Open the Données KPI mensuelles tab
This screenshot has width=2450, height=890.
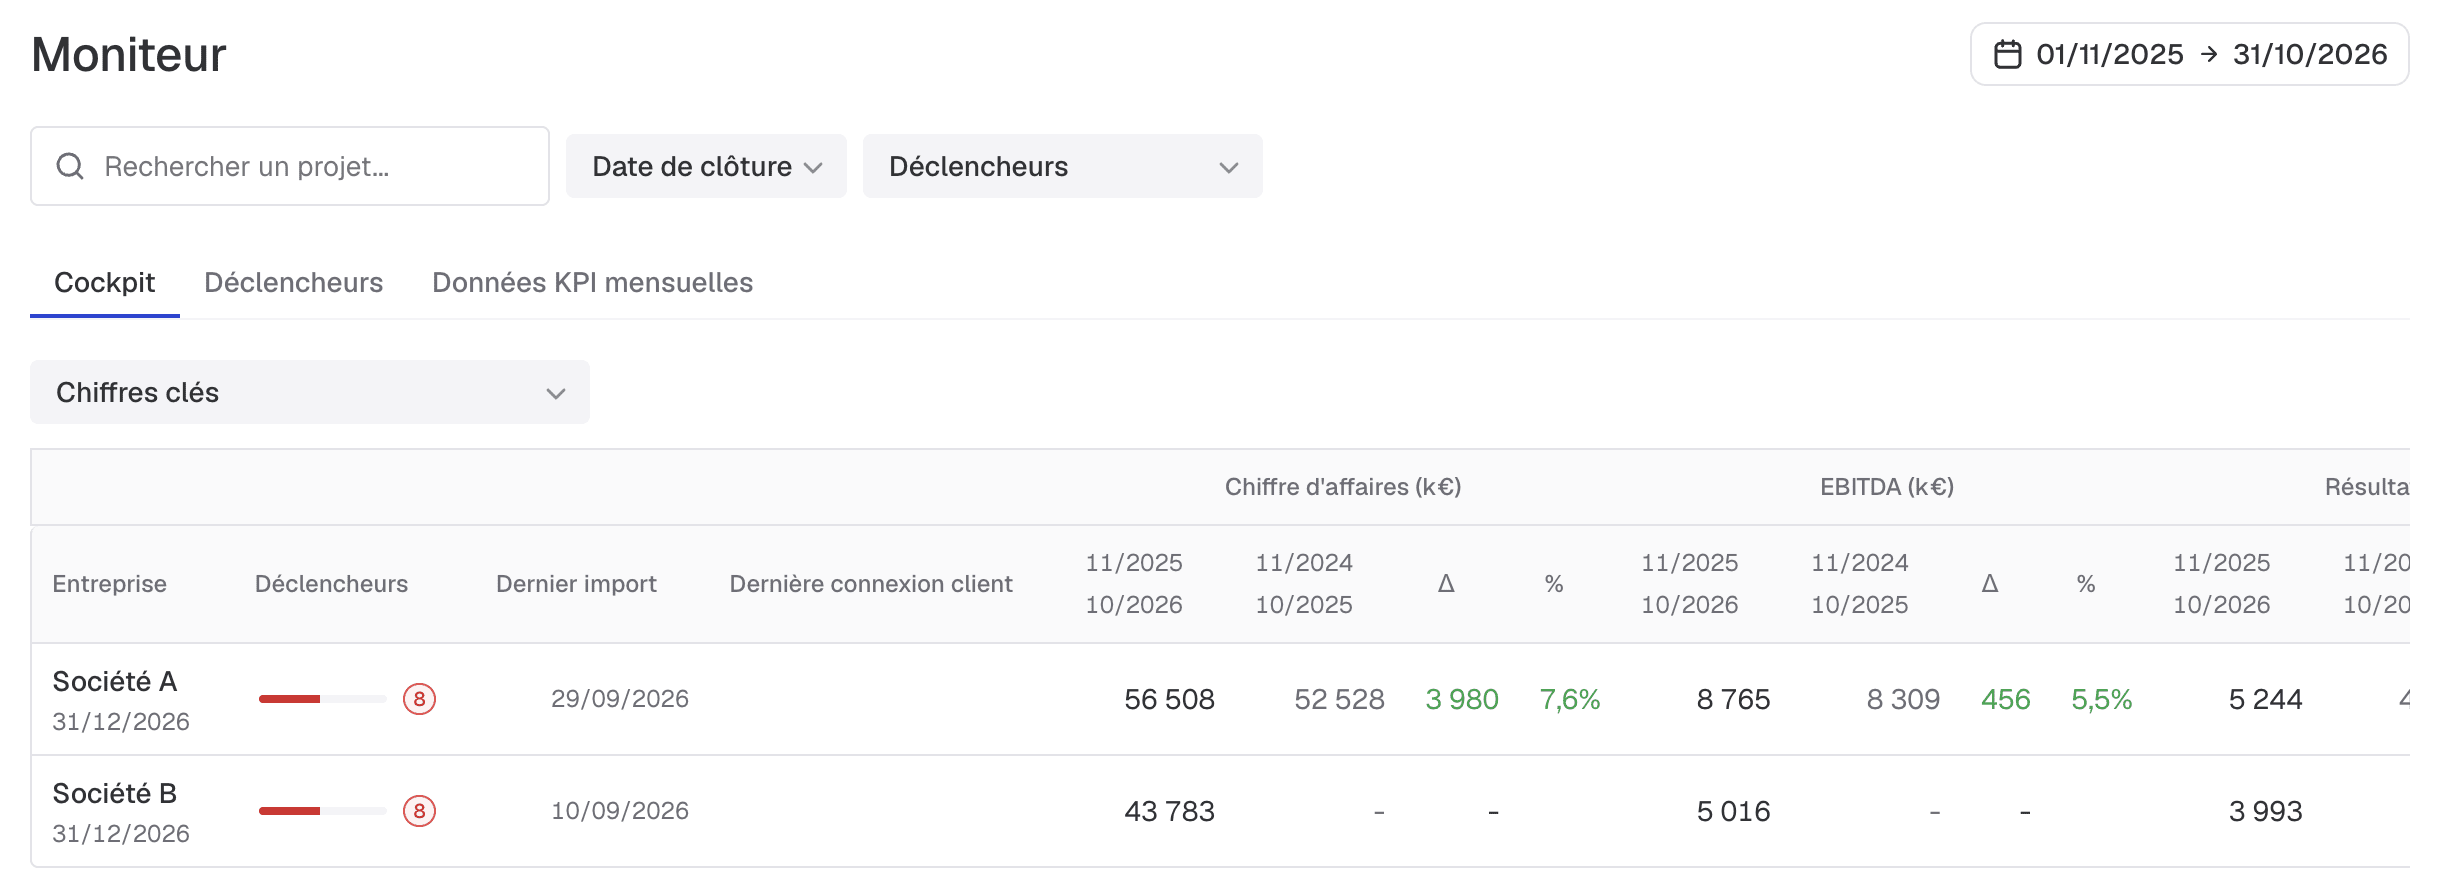click(x=592, y=283)
